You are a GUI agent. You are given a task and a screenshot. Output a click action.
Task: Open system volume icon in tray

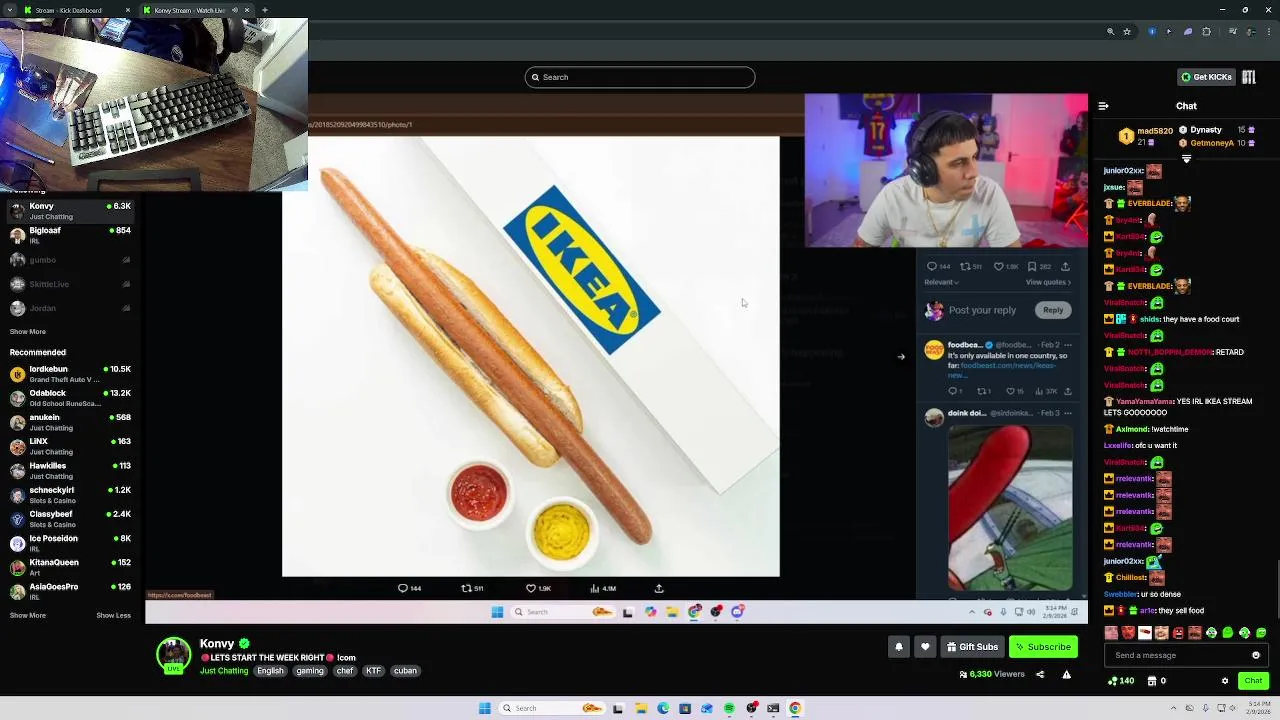coord(1231,708)
